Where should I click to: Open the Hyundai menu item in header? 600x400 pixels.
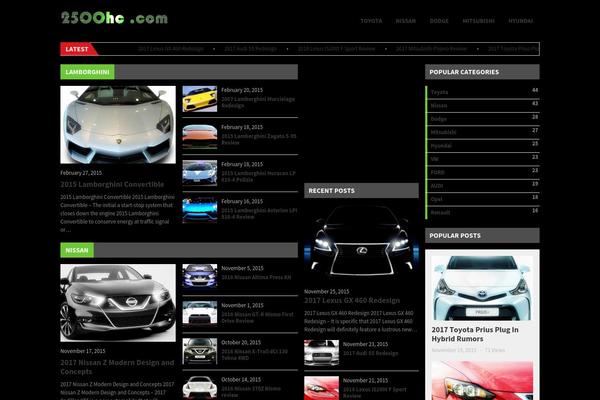tap(520, 21)
